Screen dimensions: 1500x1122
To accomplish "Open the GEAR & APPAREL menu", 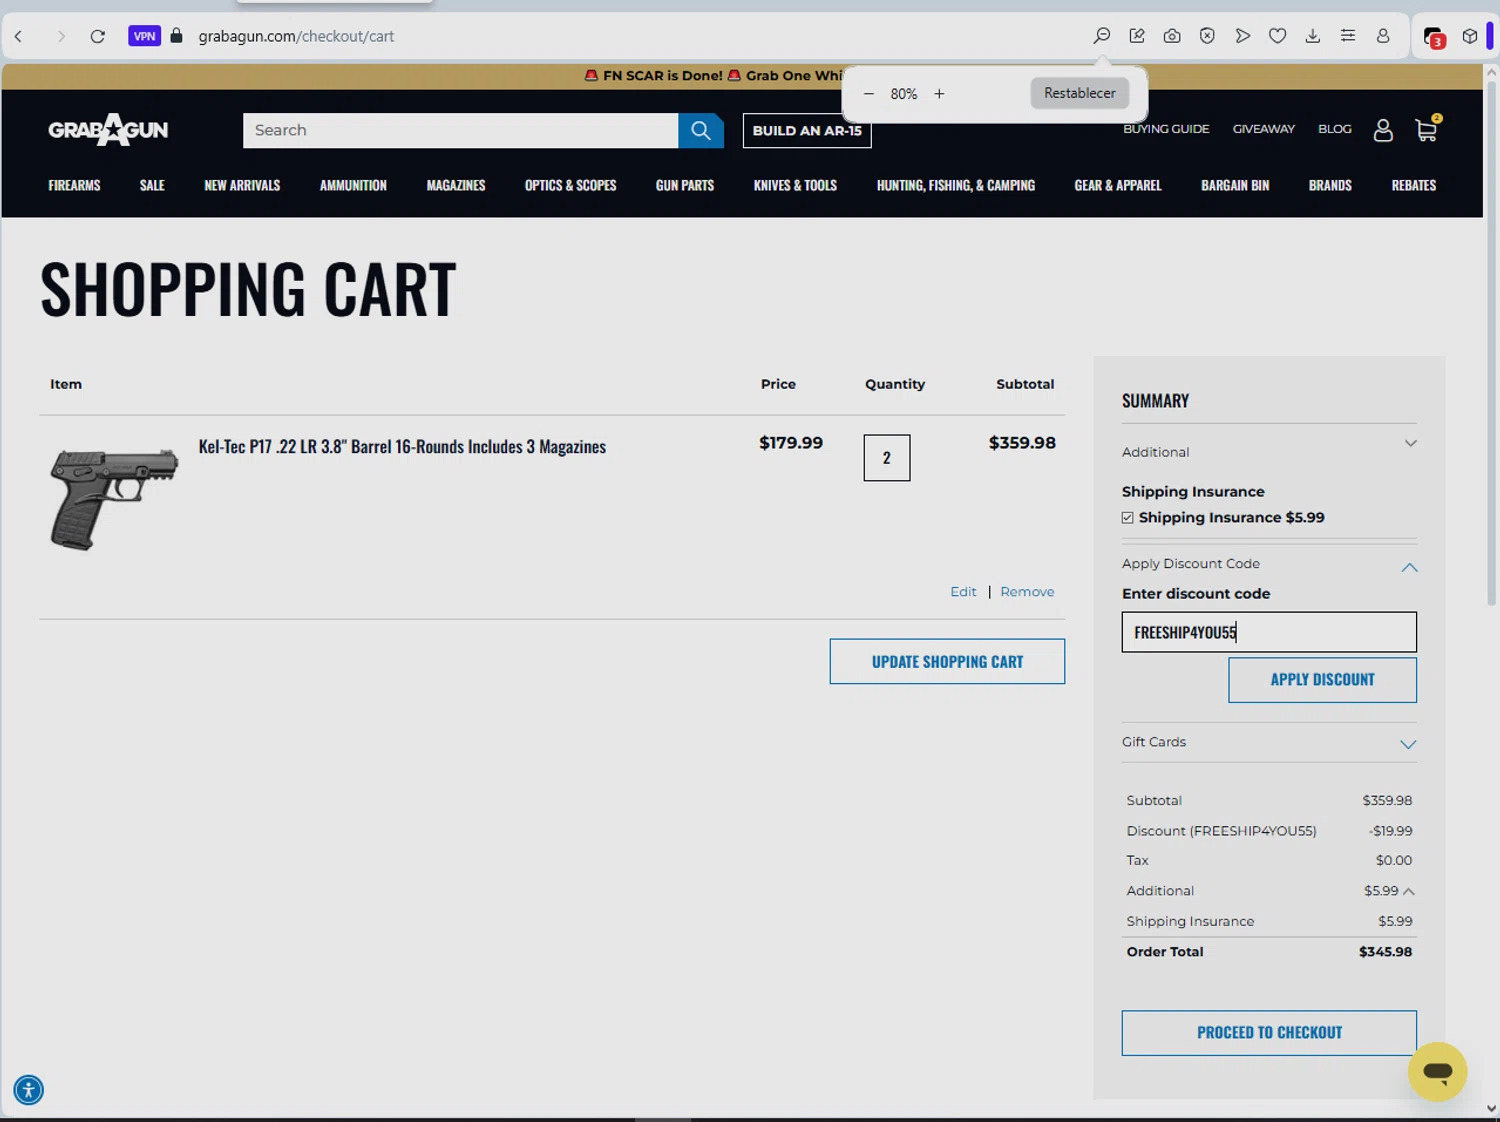I will tap(1118, 185).
